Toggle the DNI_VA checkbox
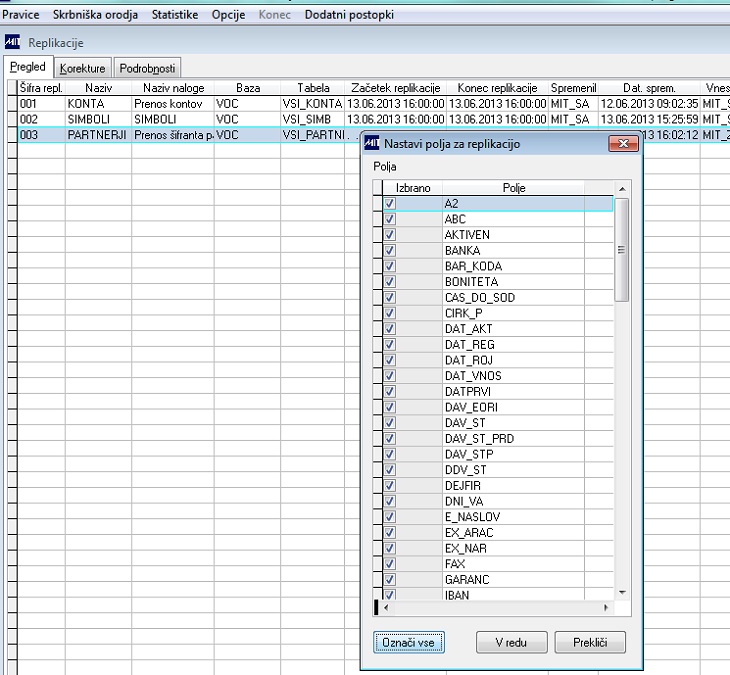This screenshot has width=730, height=675. (x=390, y=501)
